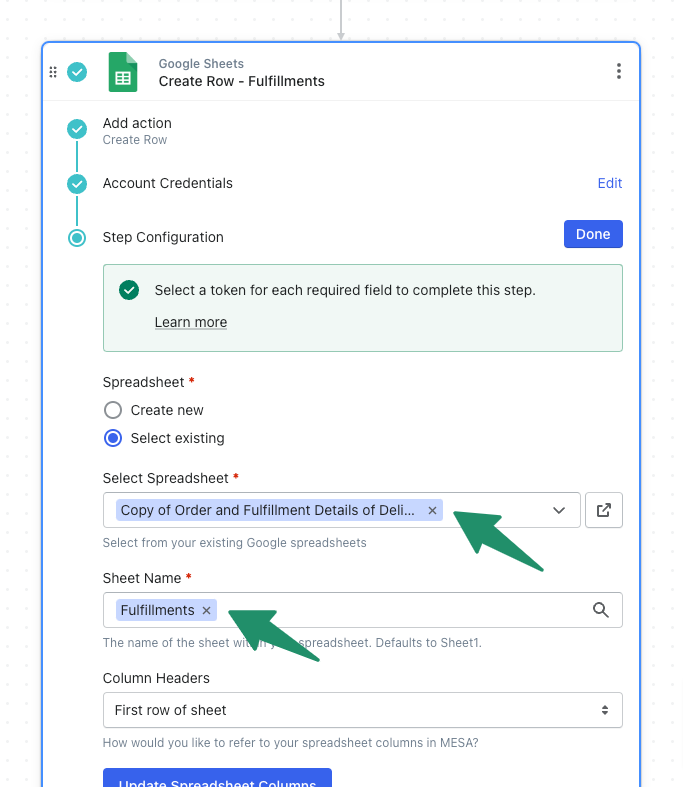Screen dimensions: 683x787
Task: Click the Account Credentials step row
Action: pyautogui.click(x=345, y=184)
